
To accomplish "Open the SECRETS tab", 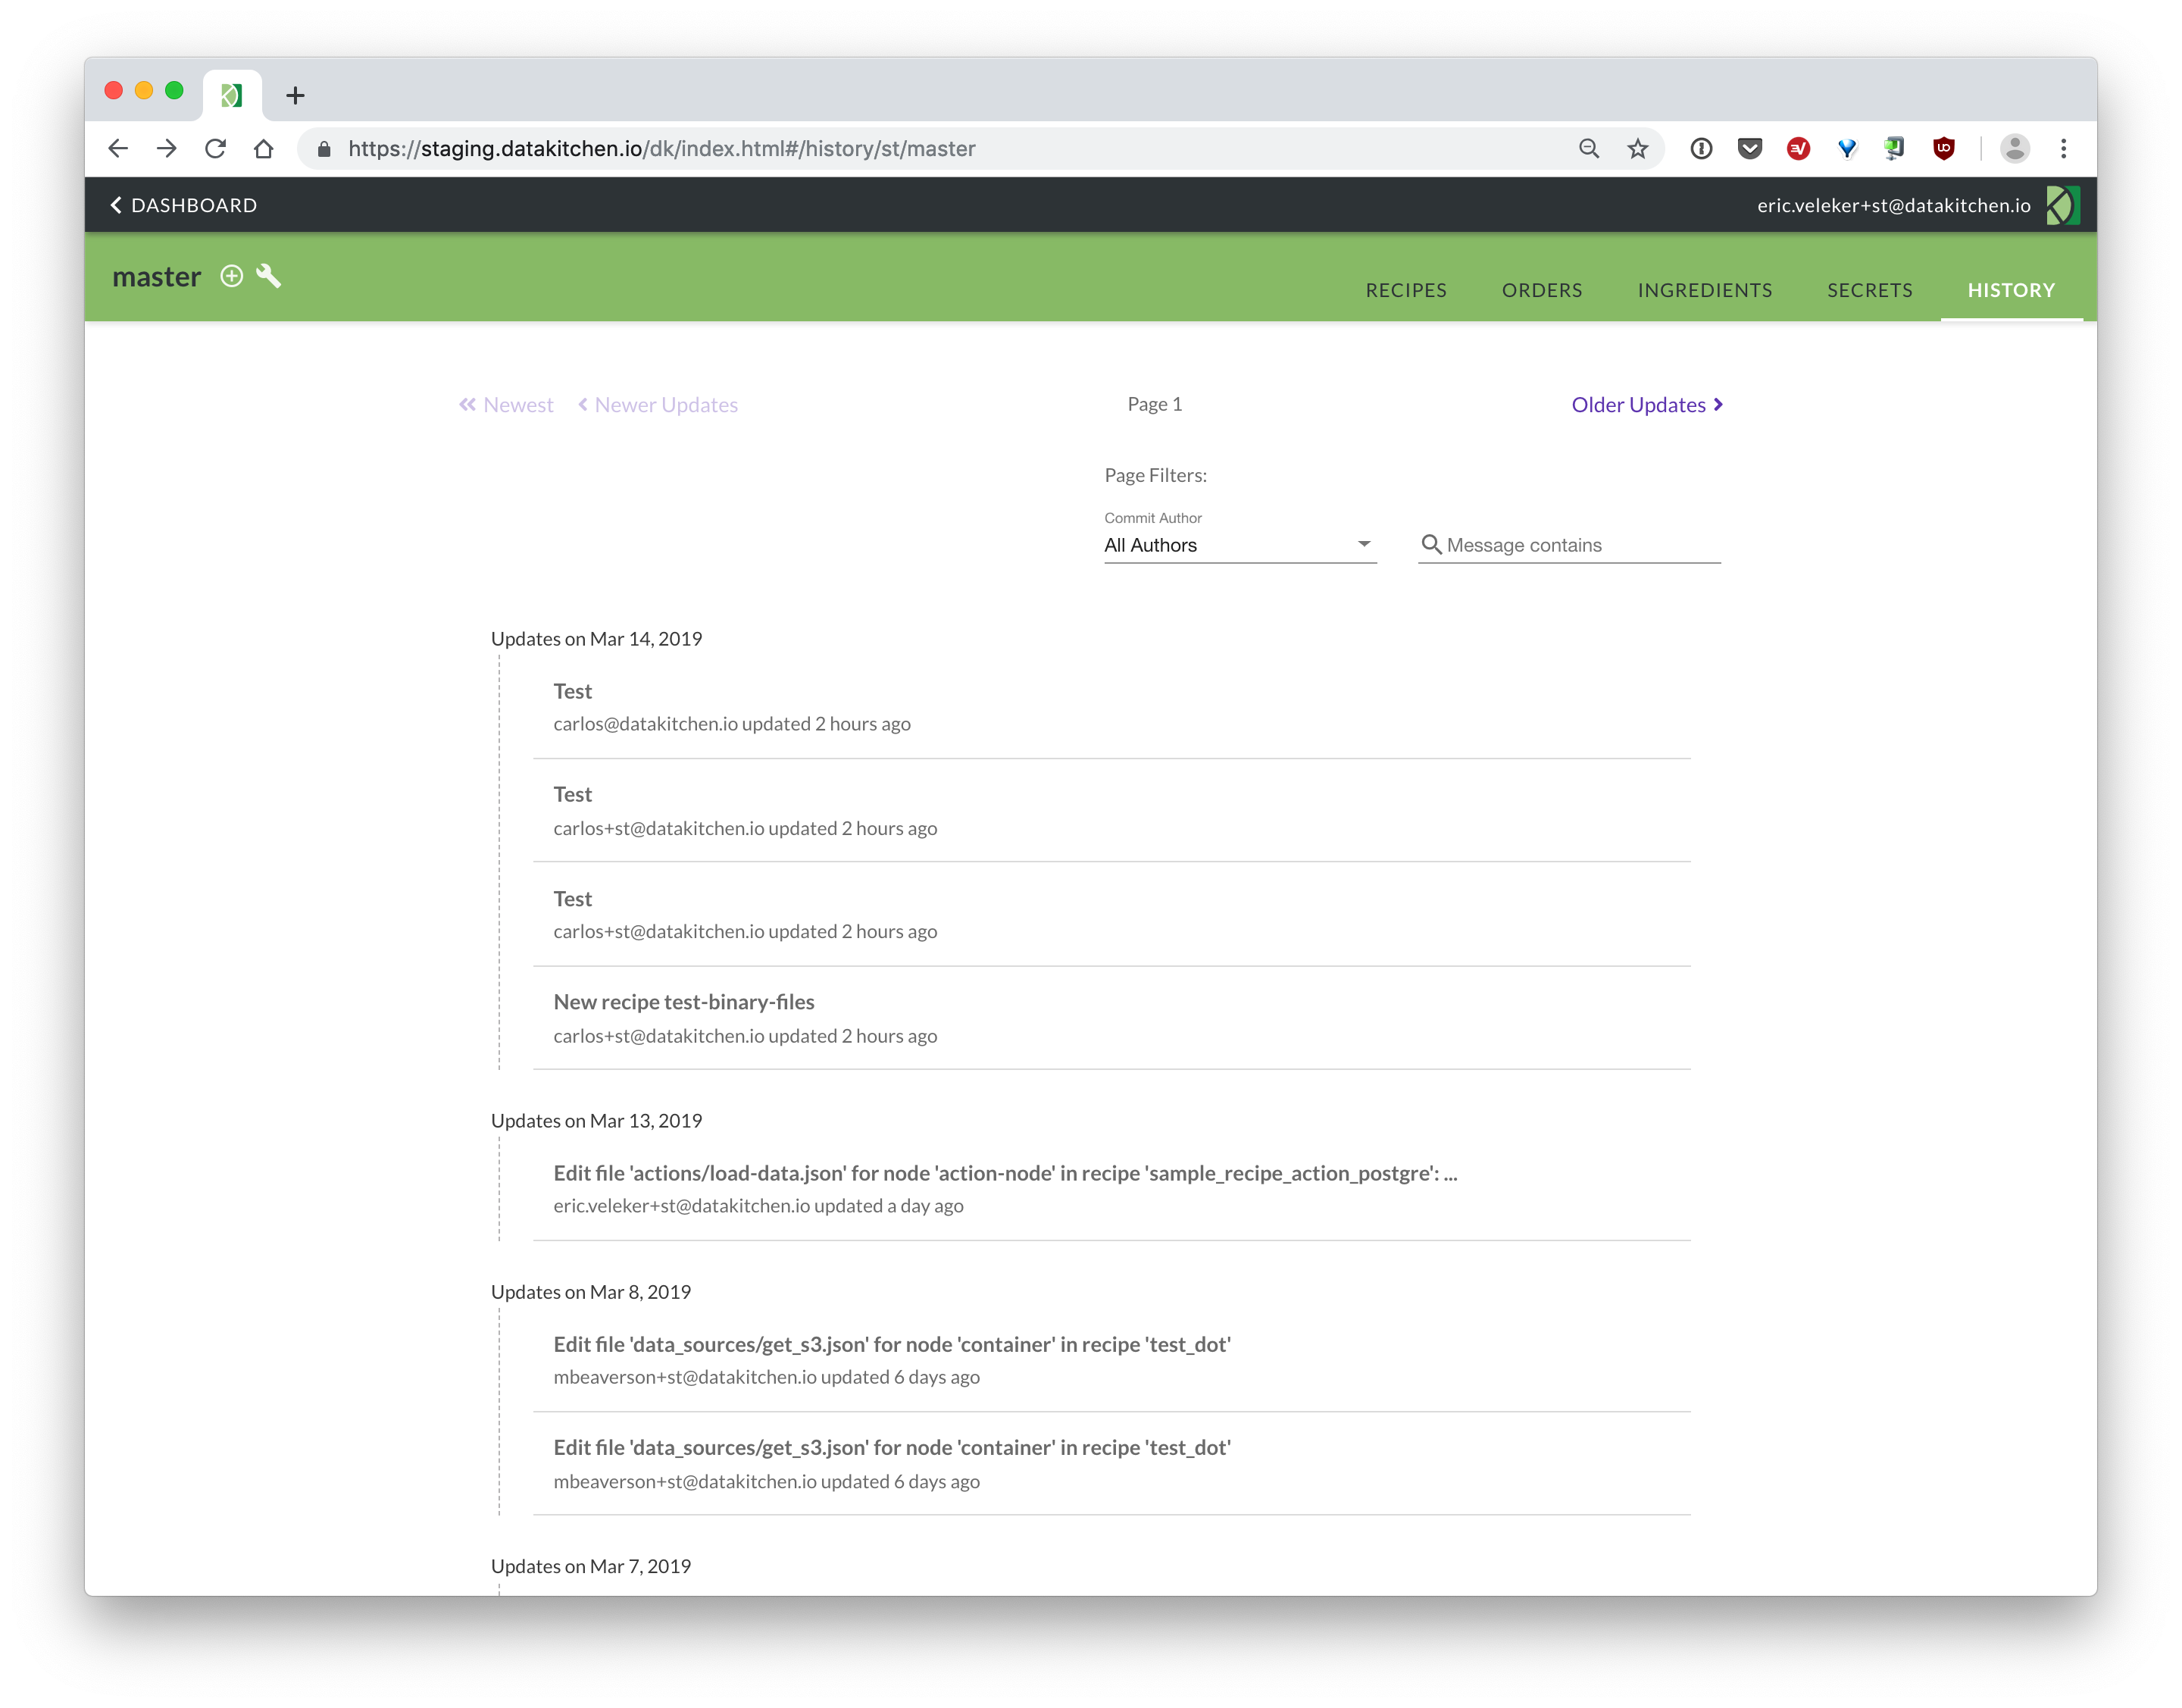I will [x=1869, y=290].
